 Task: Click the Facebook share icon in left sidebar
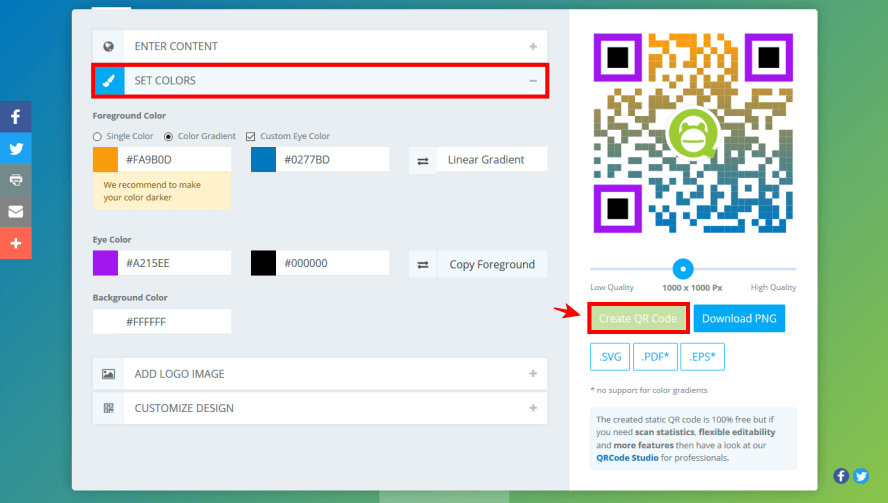tap(15, 116)
